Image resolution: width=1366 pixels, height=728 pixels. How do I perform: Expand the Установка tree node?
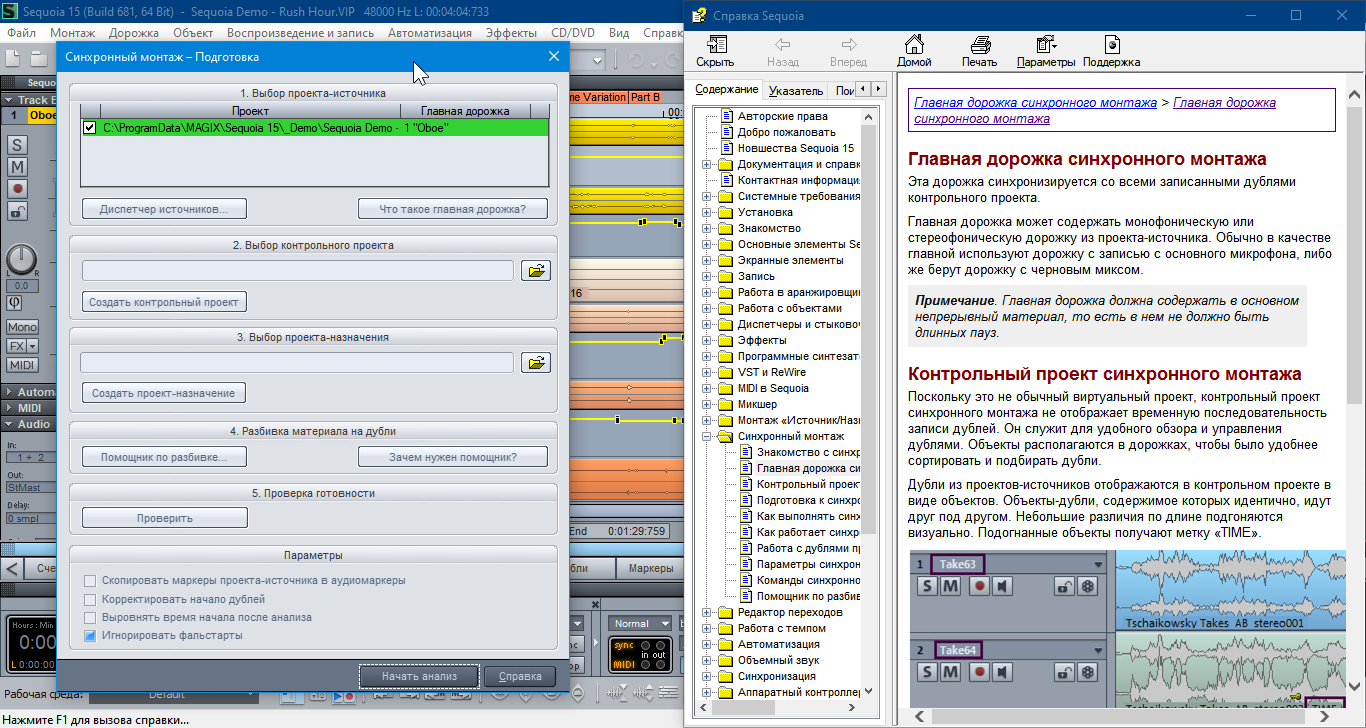pyautogui.click(x=707, y=212)
